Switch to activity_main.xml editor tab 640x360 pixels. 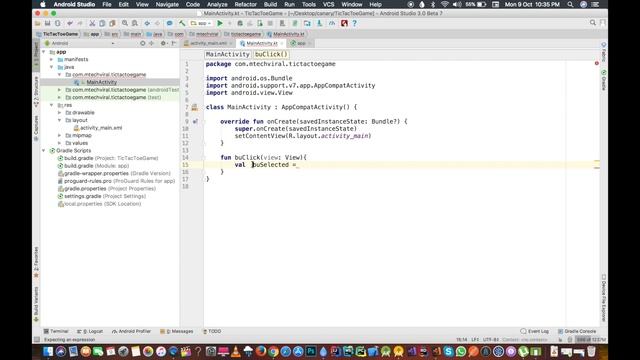tap(208, 43)
